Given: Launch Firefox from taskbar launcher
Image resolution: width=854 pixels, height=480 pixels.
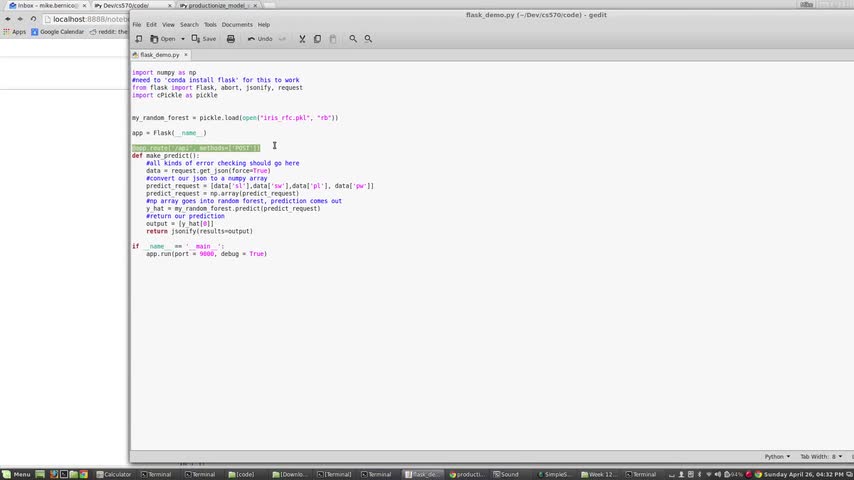Looking at the screenshot, I should pos(53,475).
